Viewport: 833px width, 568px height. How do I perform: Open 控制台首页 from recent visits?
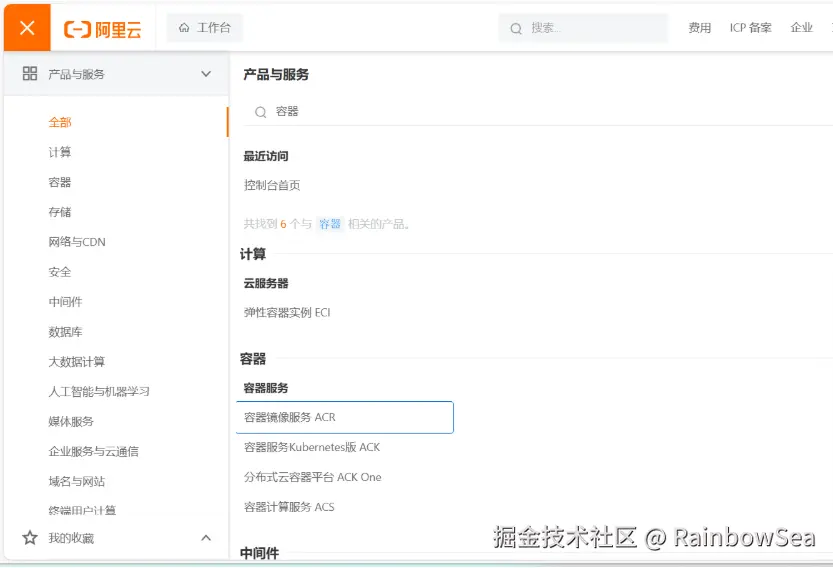click(272, 185)
